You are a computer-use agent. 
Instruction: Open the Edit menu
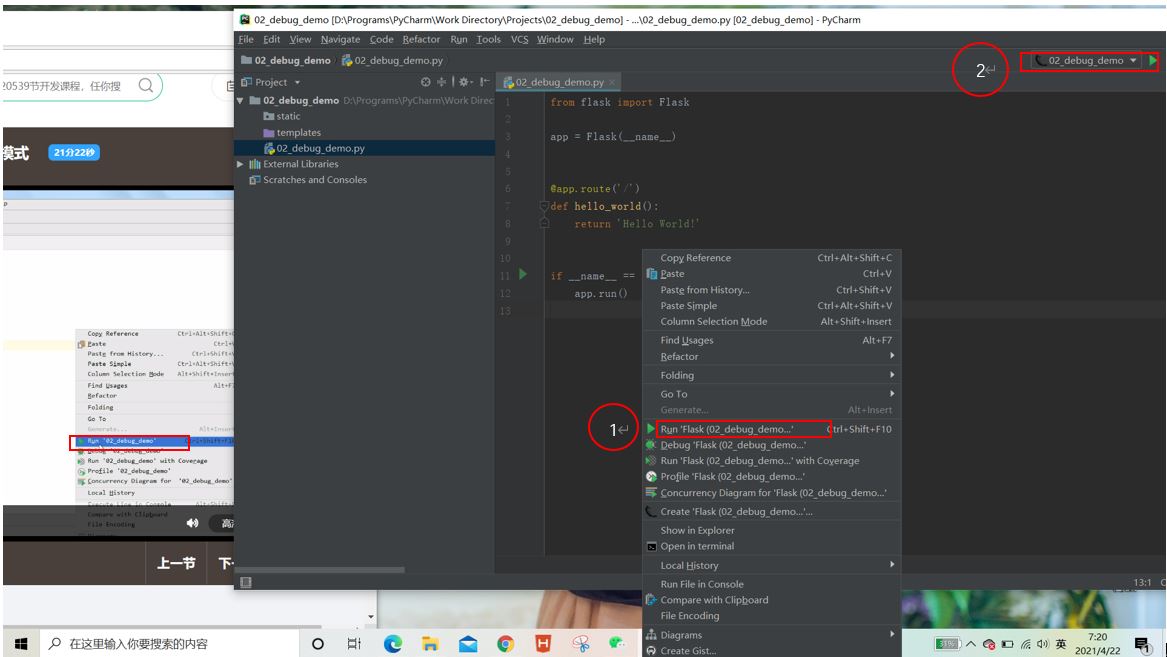click(x=272, y=39)
